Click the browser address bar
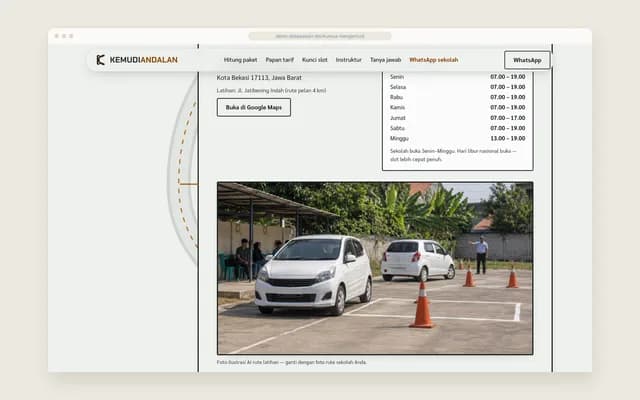The image size is (640, 400). tap(320, 36)
